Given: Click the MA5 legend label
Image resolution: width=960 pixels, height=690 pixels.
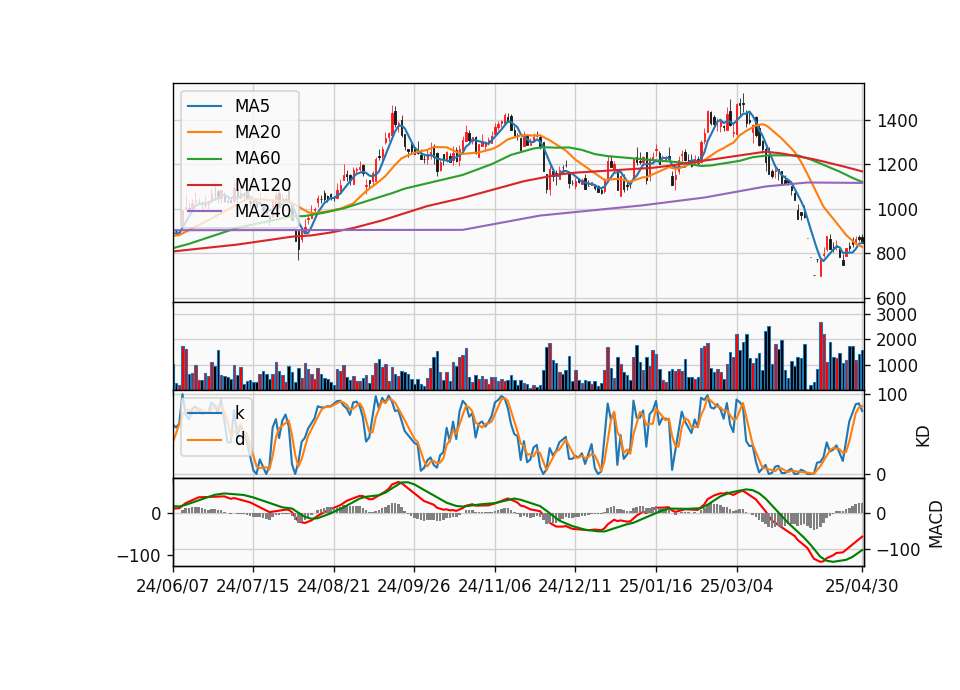Looking at the screenshot, I should [x=252, y=106].
